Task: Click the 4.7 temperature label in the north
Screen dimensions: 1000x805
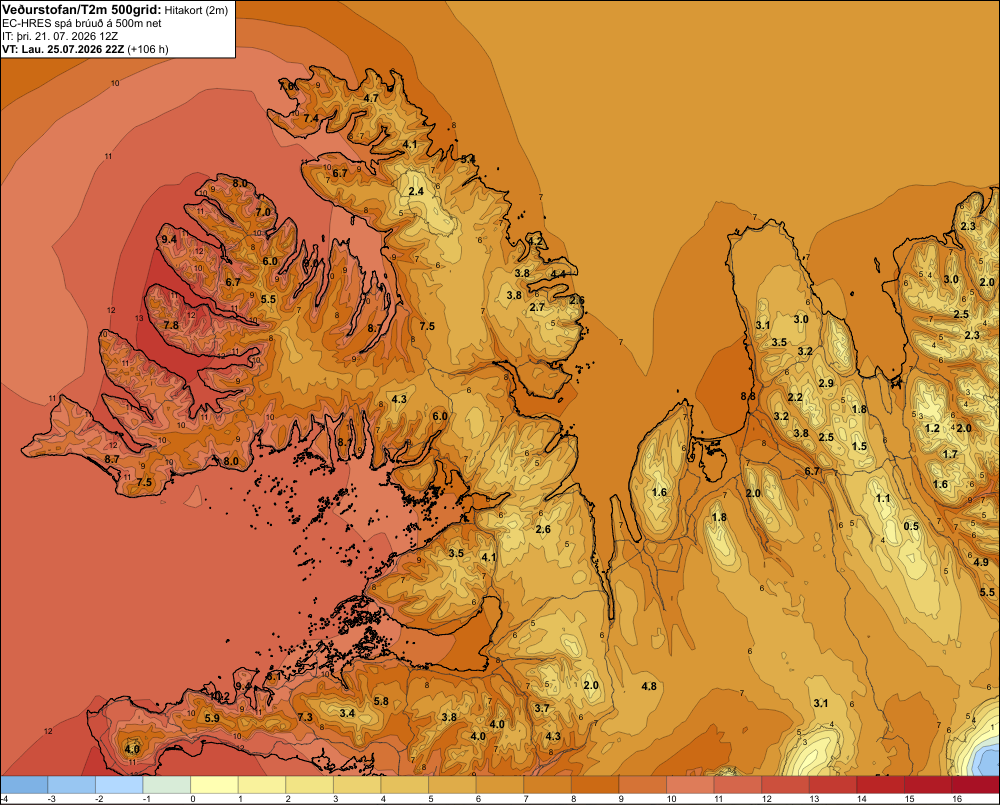Action: [x=371, y=98]
